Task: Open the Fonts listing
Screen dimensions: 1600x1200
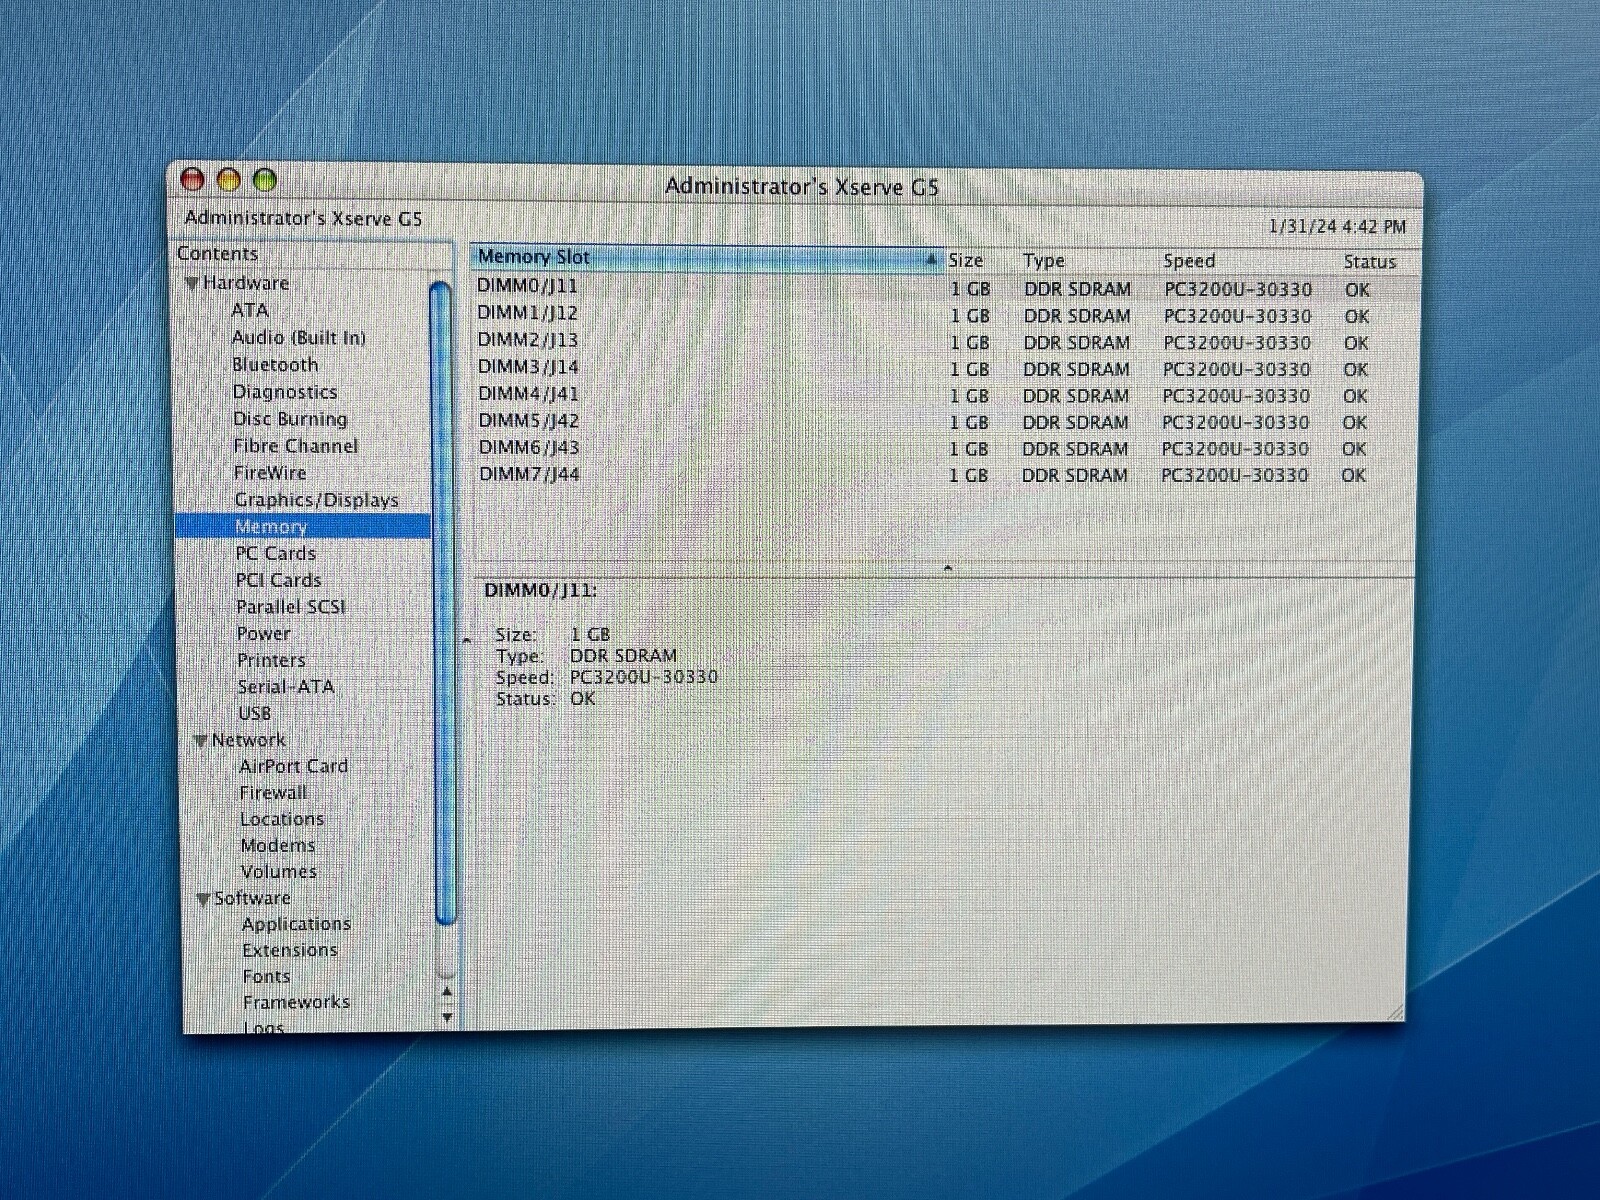Action: 265,976
